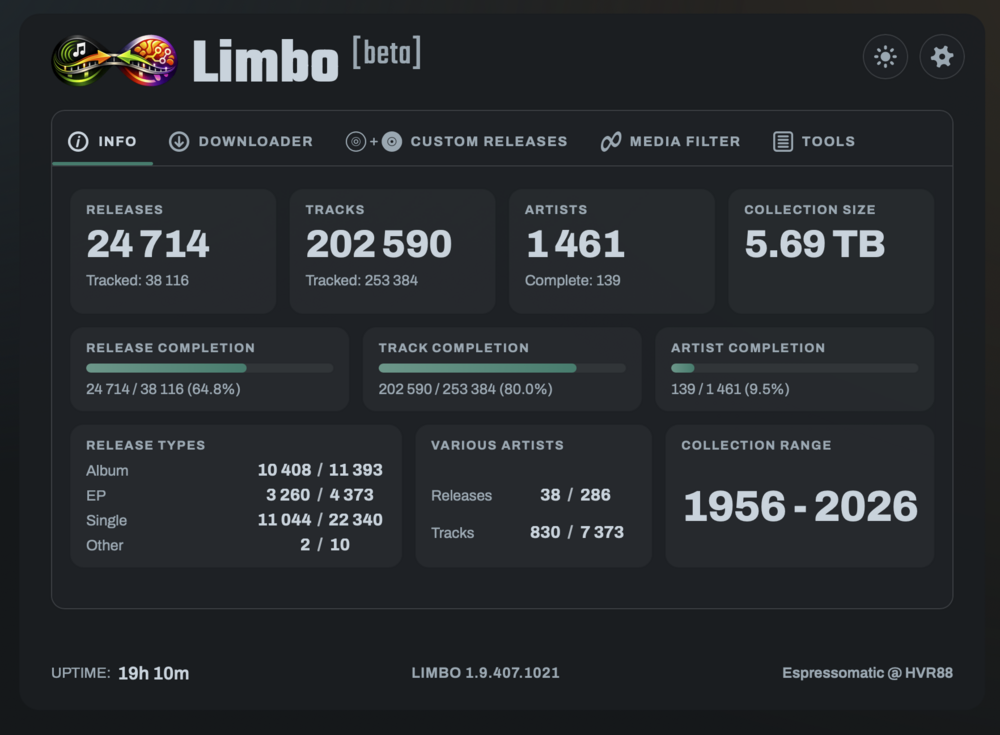This screenshot has width=1000, height=735.
Task: Click the Collection Size 5.69 TB card
Action: tap(831, 251)
